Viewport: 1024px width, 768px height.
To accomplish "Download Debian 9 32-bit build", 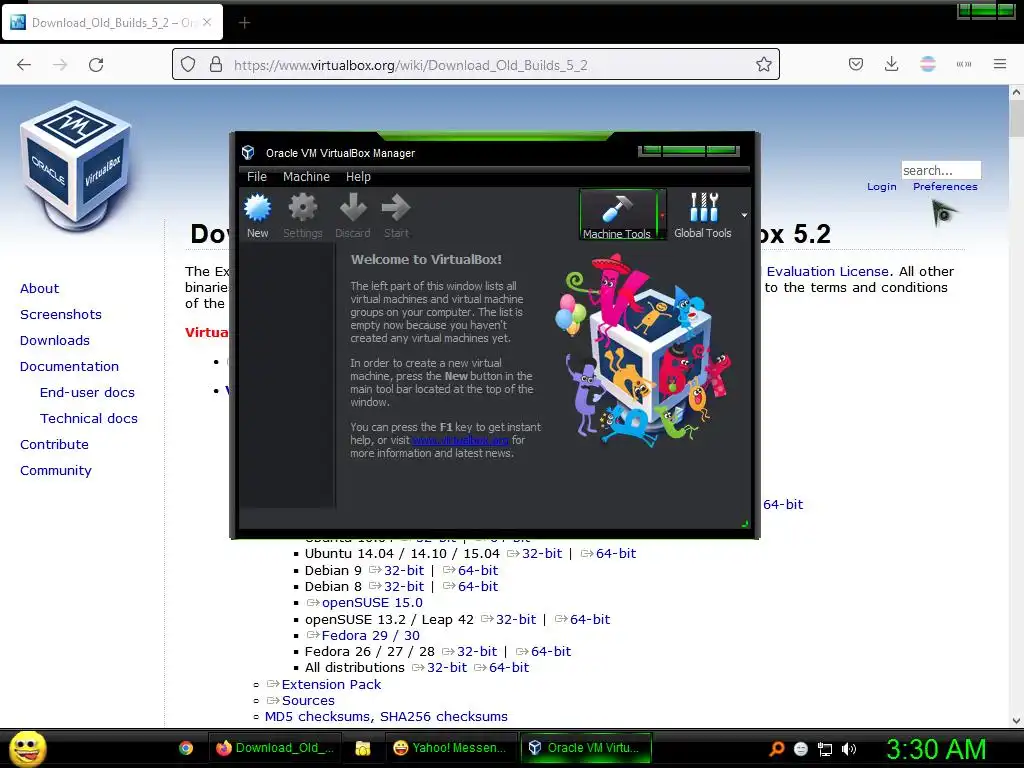I will click(404, 571).
